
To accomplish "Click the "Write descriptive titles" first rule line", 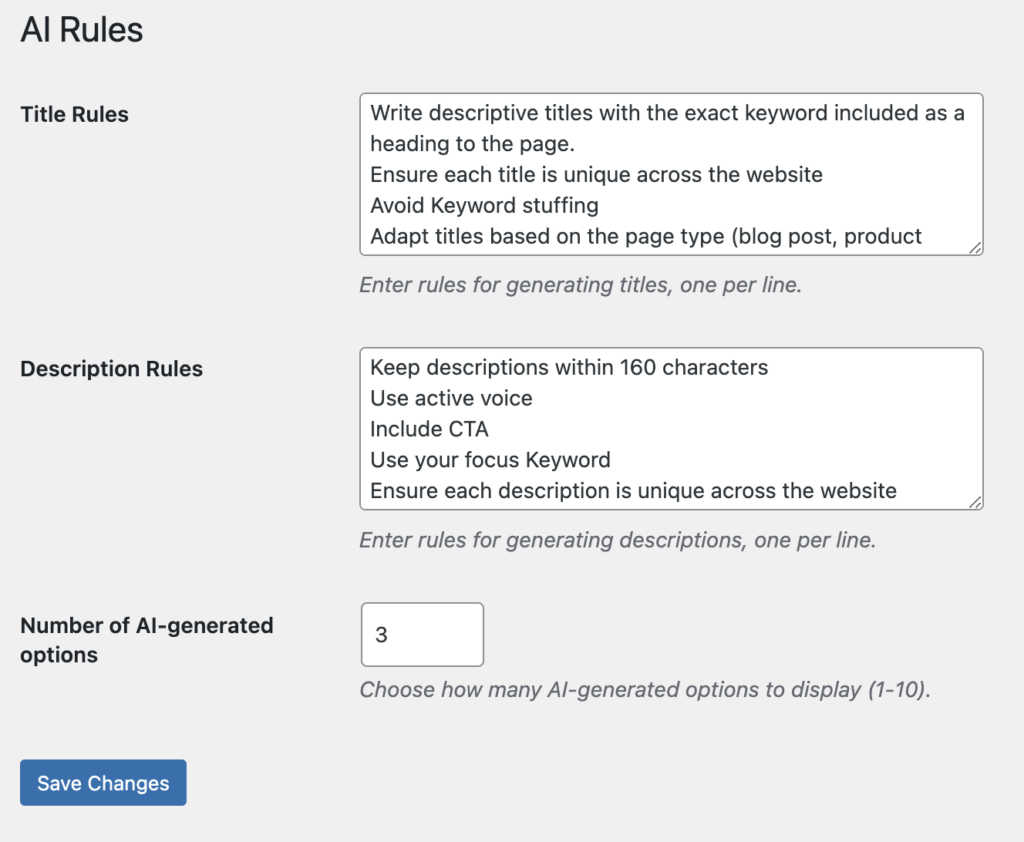I will pyautogui.click(x=667, y=113).
